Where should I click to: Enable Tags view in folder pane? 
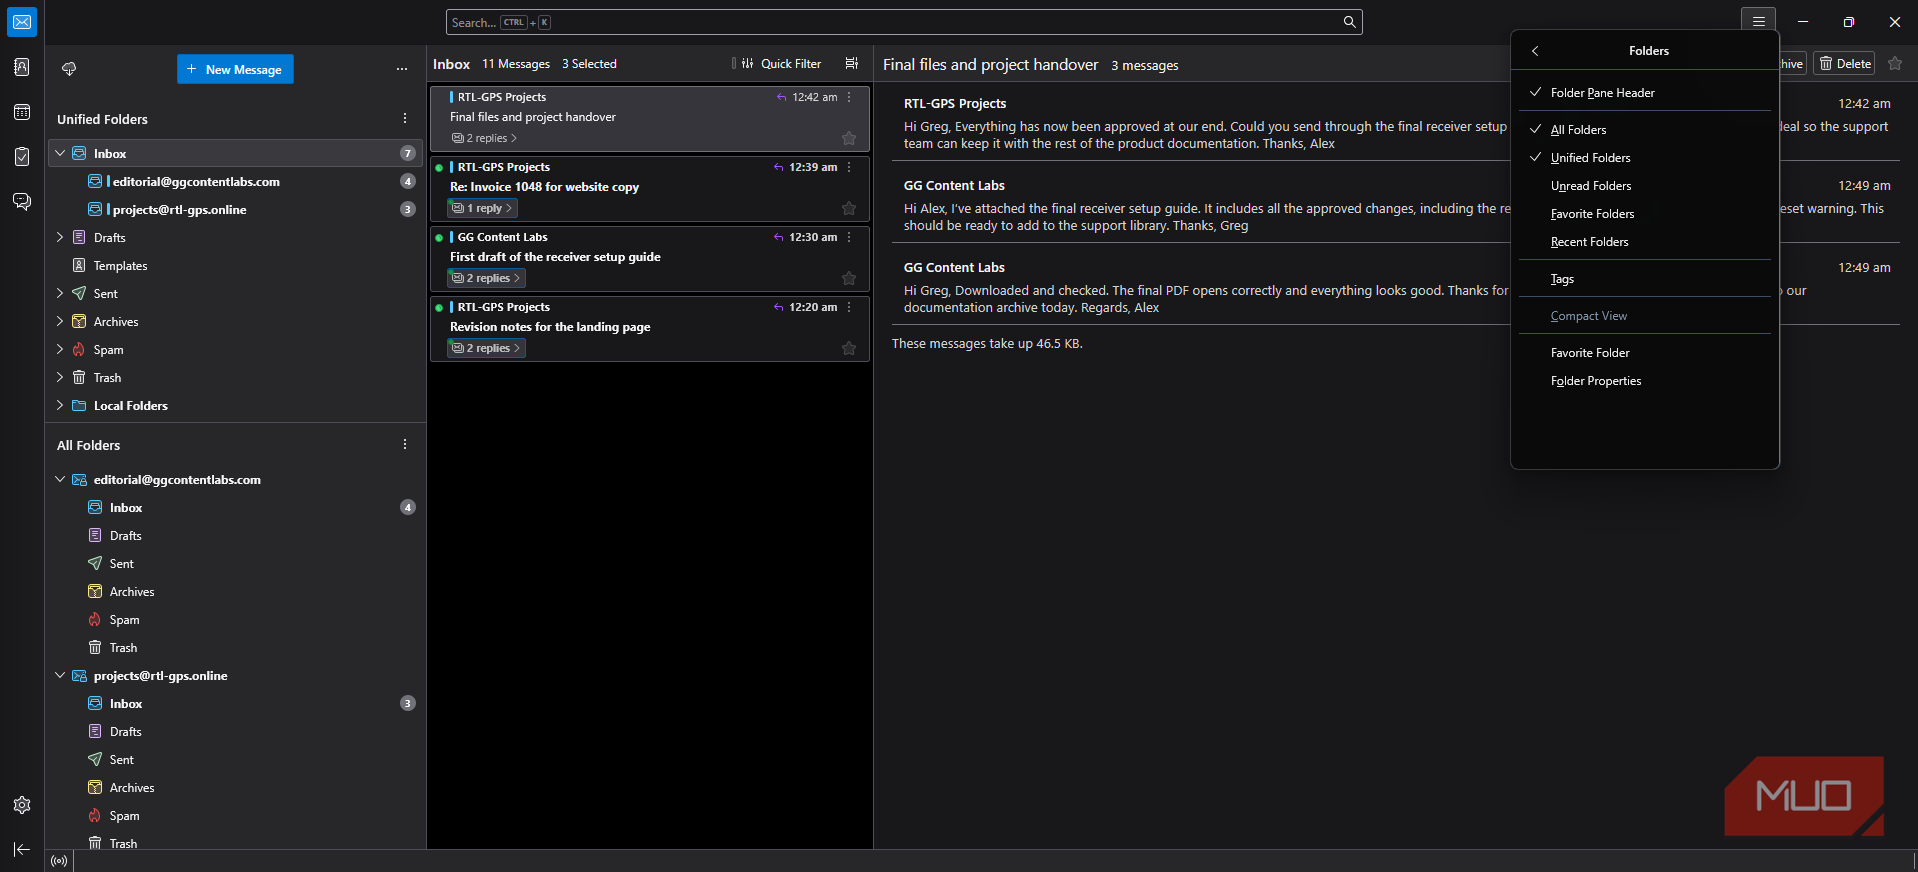[1645, 279]
